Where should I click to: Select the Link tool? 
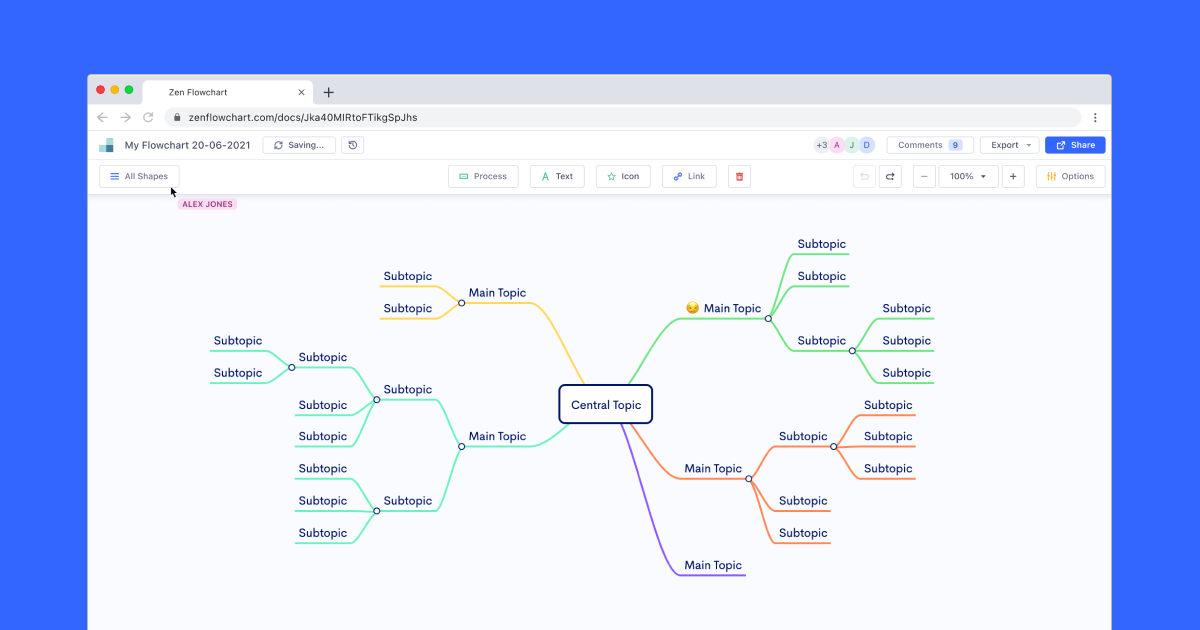click(x=689, y=176)
